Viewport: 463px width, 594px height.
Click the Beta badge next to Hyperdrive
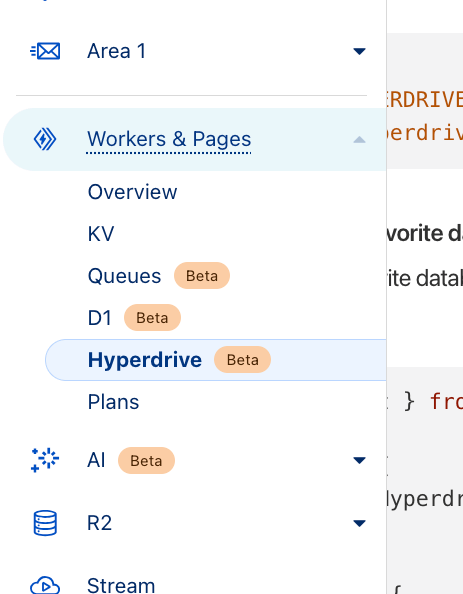tap(242, 360)
